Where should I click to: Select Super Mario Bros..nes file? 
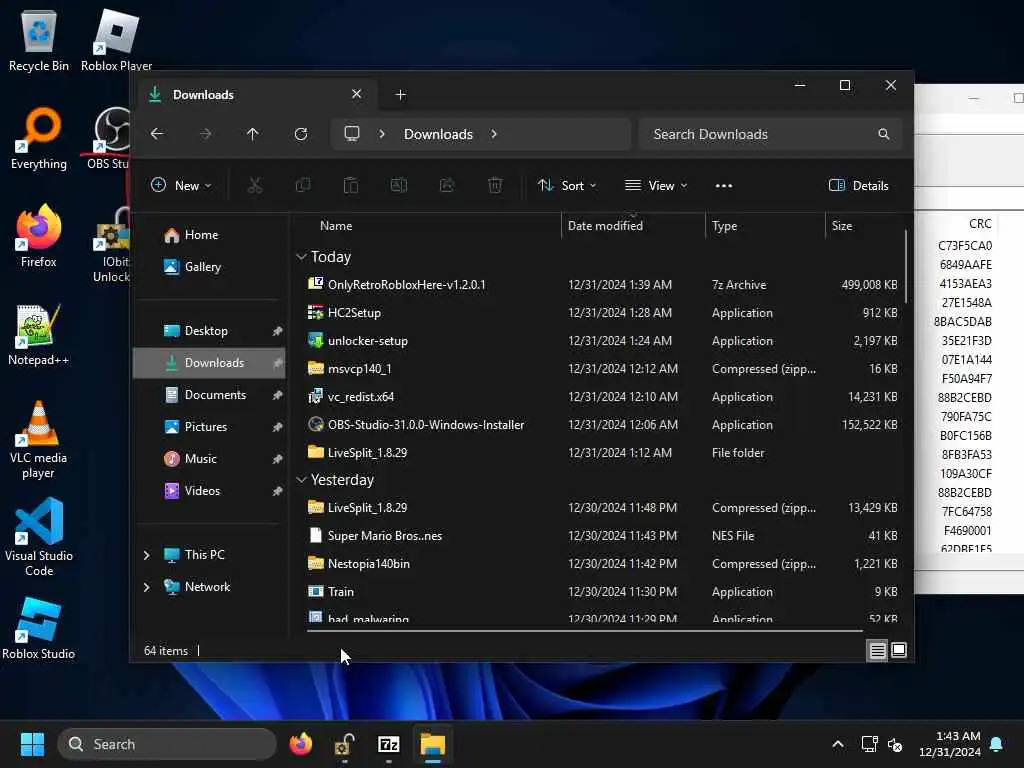(385, 536)
